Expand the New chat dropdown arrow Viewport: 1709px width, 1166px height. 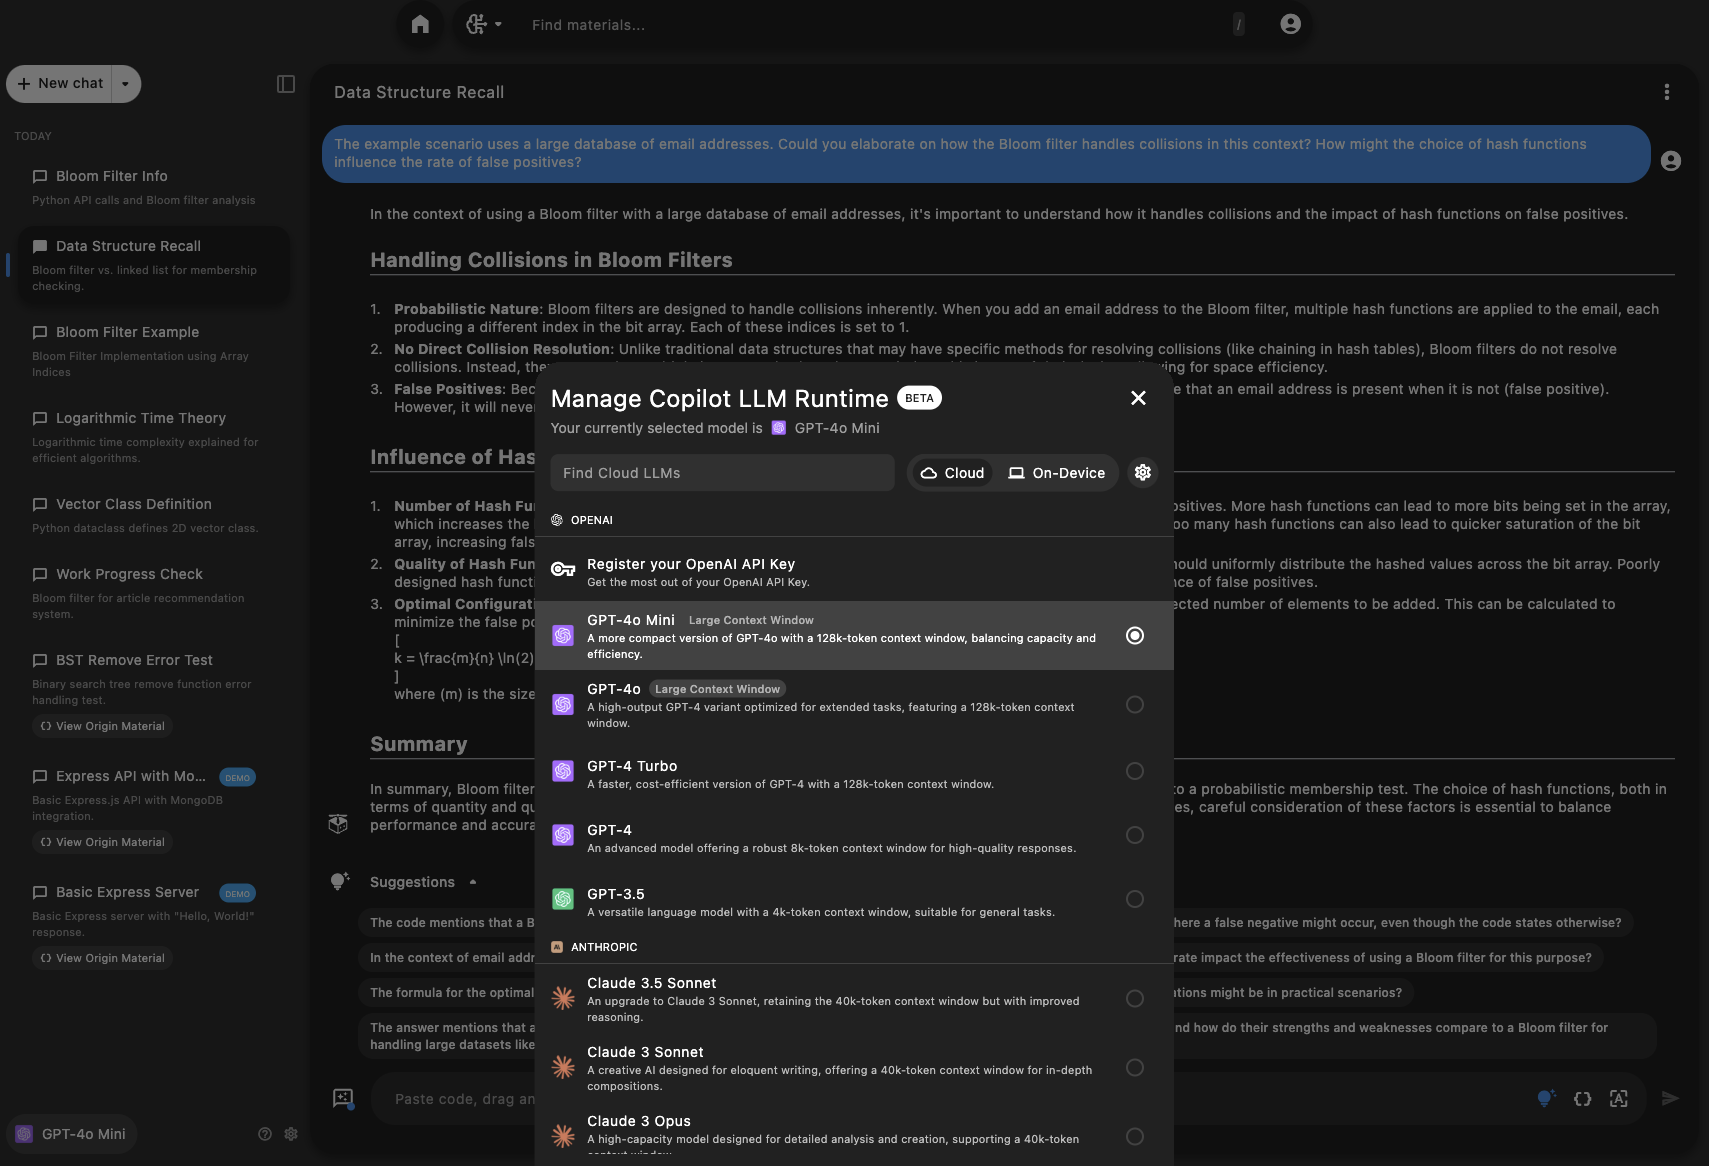[x=125, y=84]
